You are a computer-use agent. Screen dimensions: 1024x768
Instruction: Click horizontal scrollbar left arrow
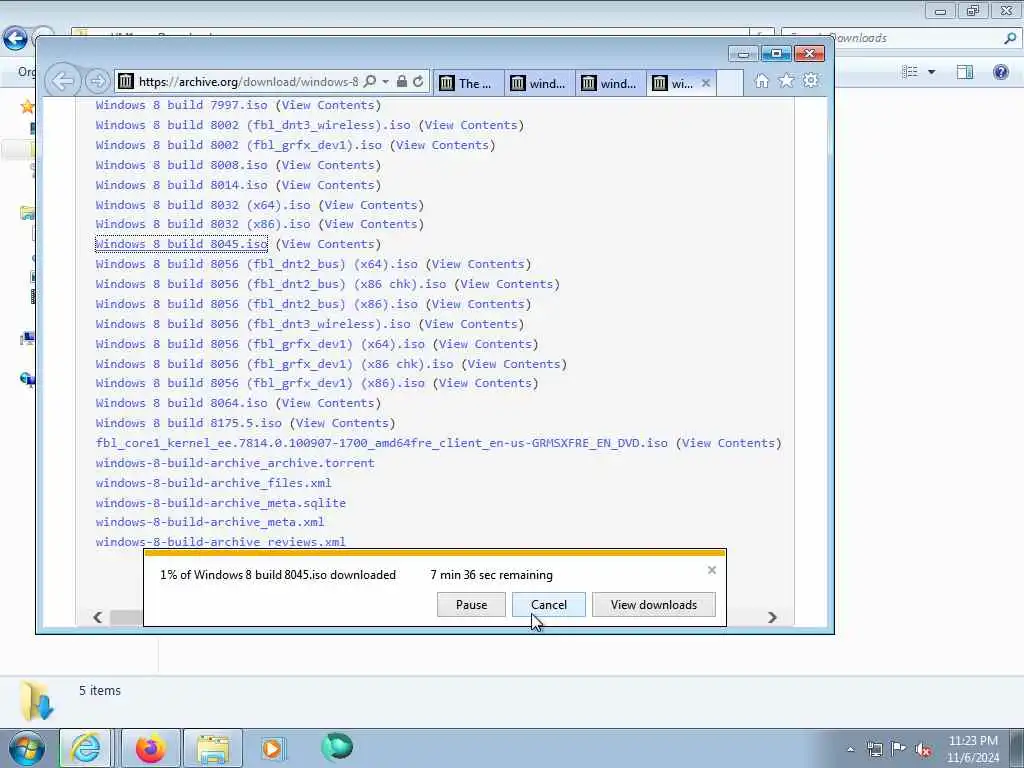click(97, 617)
